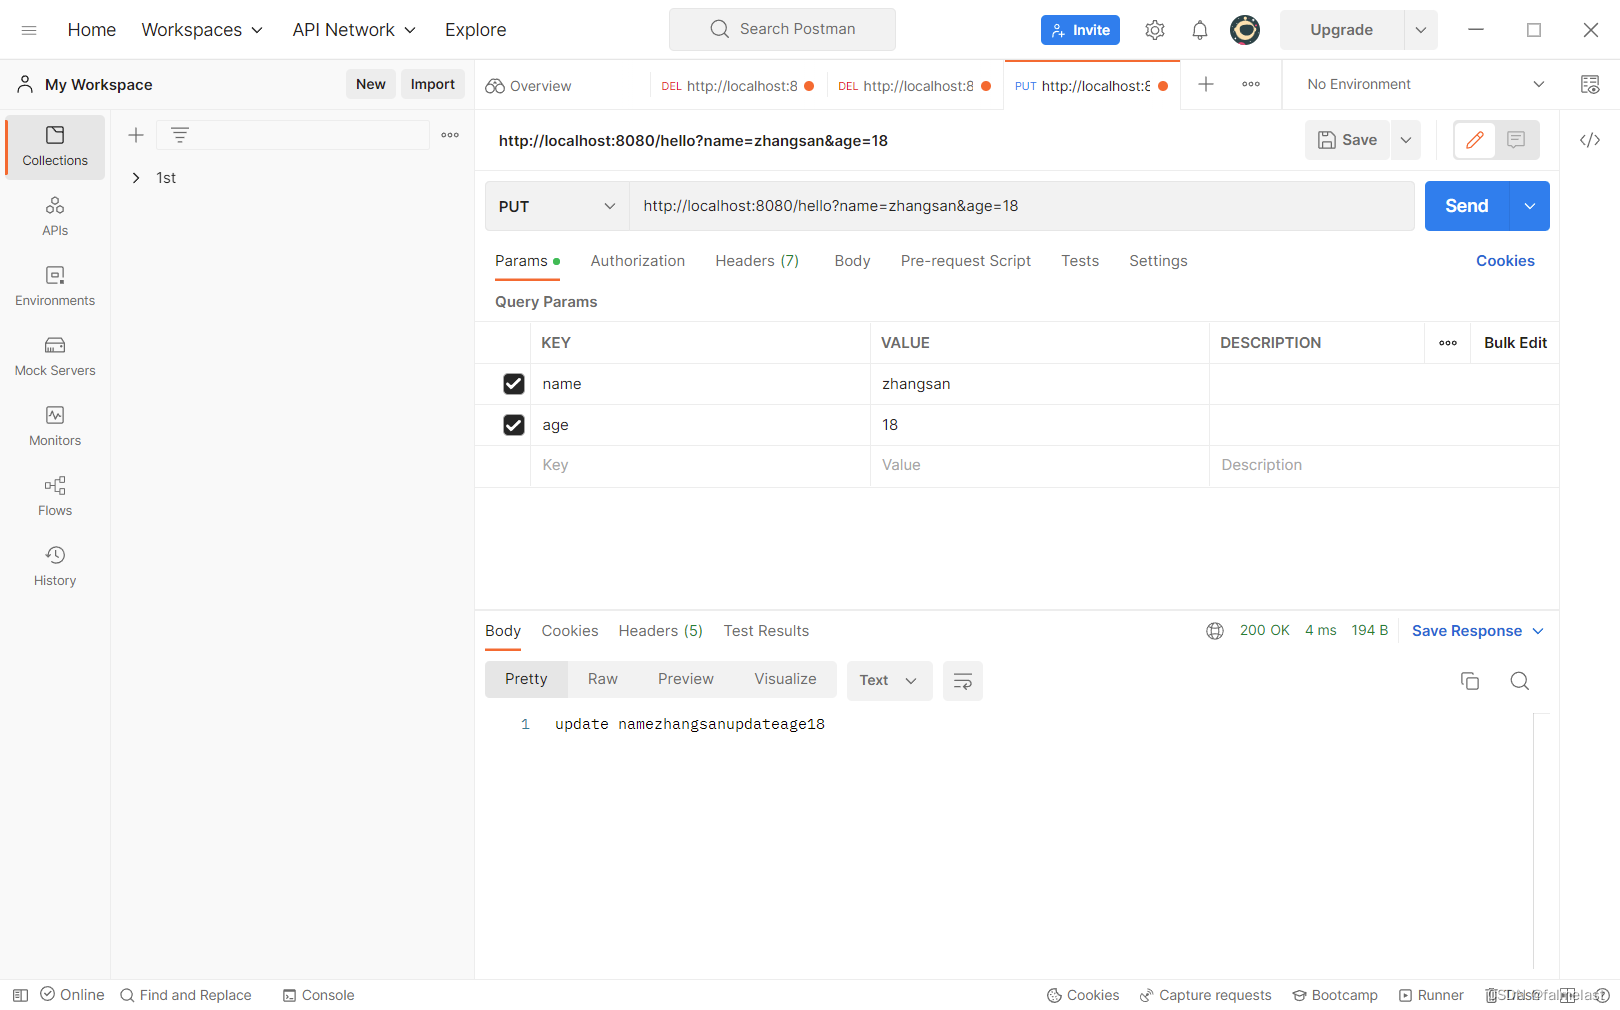Click the pencil edit mode icon
The image size is (1620, 1010).
[x=1475, y=140]
